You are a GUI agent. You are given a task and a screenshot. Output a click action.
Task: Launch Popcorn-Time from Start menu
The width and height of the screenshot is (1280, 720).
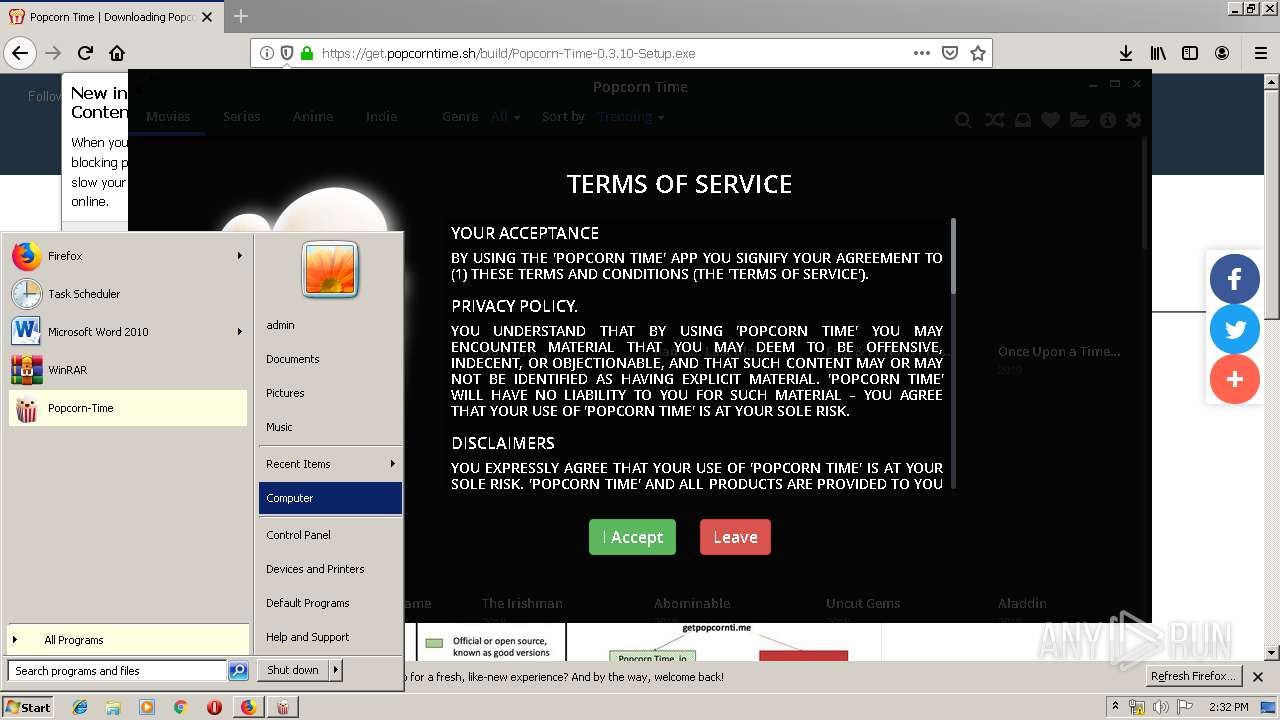(x=128, y=408)
